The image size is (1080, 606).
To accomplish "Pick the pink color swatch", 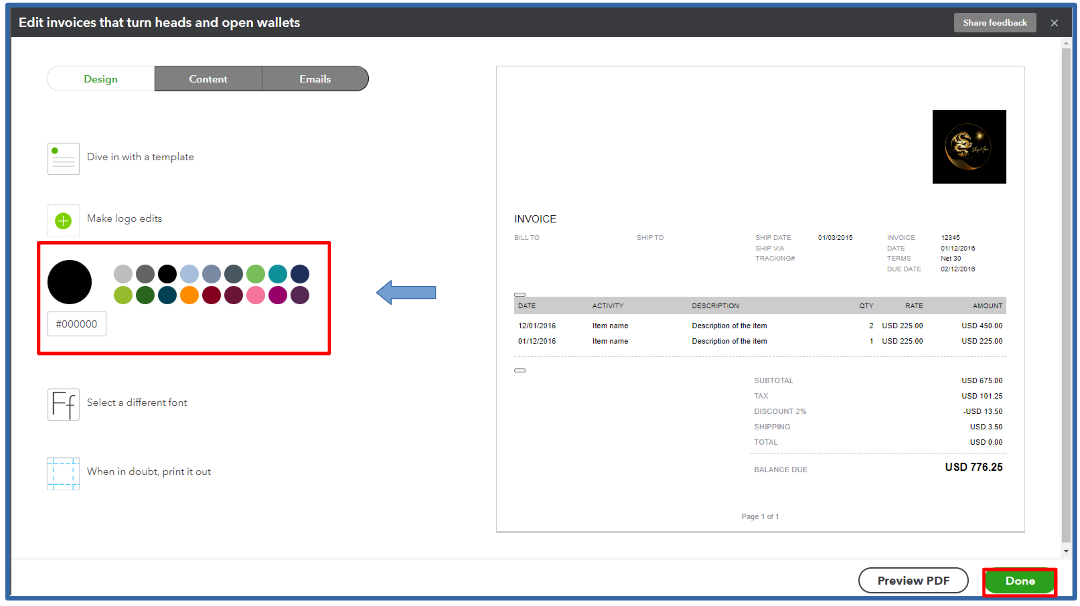I will coord(256,295).
